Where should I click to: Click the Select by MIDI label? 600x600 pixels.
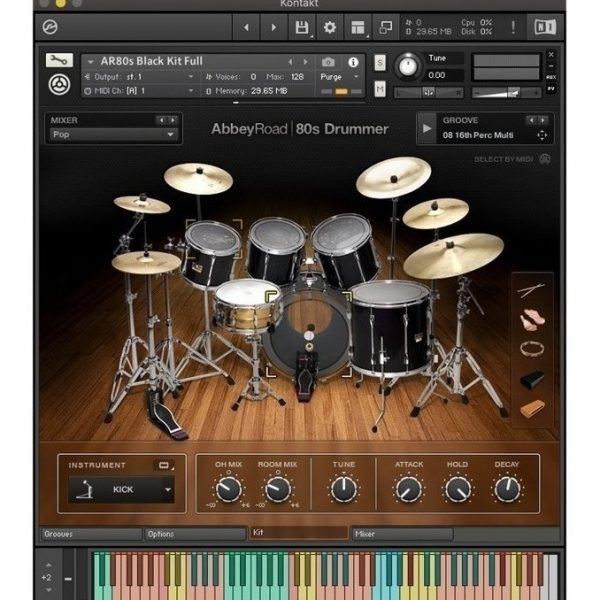[503, 159]
